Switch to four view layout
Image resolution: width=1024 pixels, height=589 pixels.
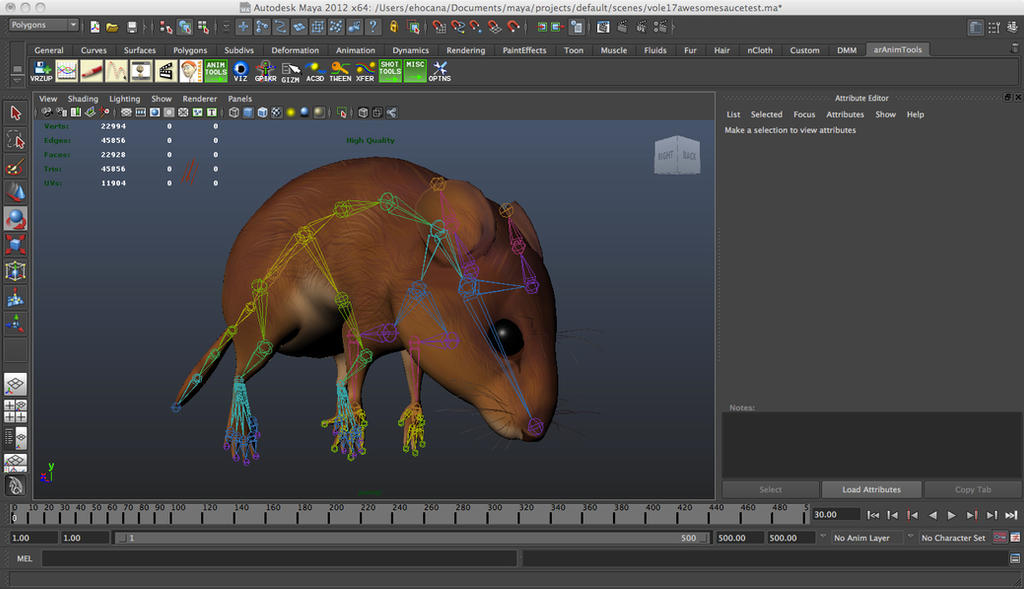tap(16, 411)
